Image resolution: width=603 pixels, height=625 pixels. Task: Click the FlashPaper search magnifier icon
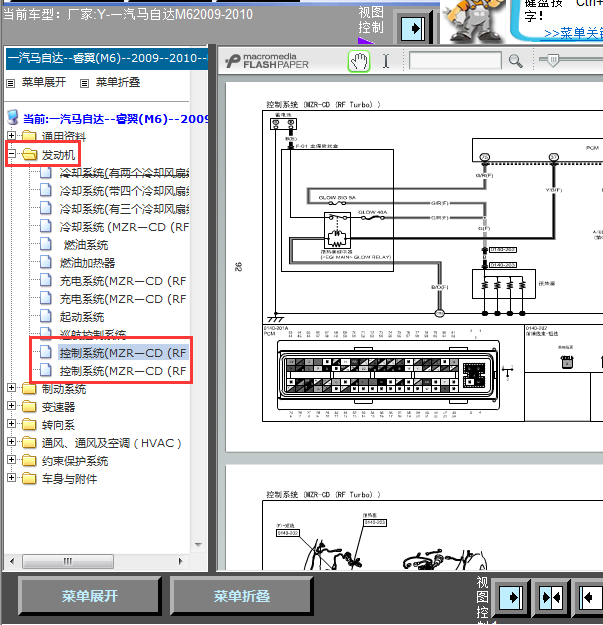pos(515,61)
